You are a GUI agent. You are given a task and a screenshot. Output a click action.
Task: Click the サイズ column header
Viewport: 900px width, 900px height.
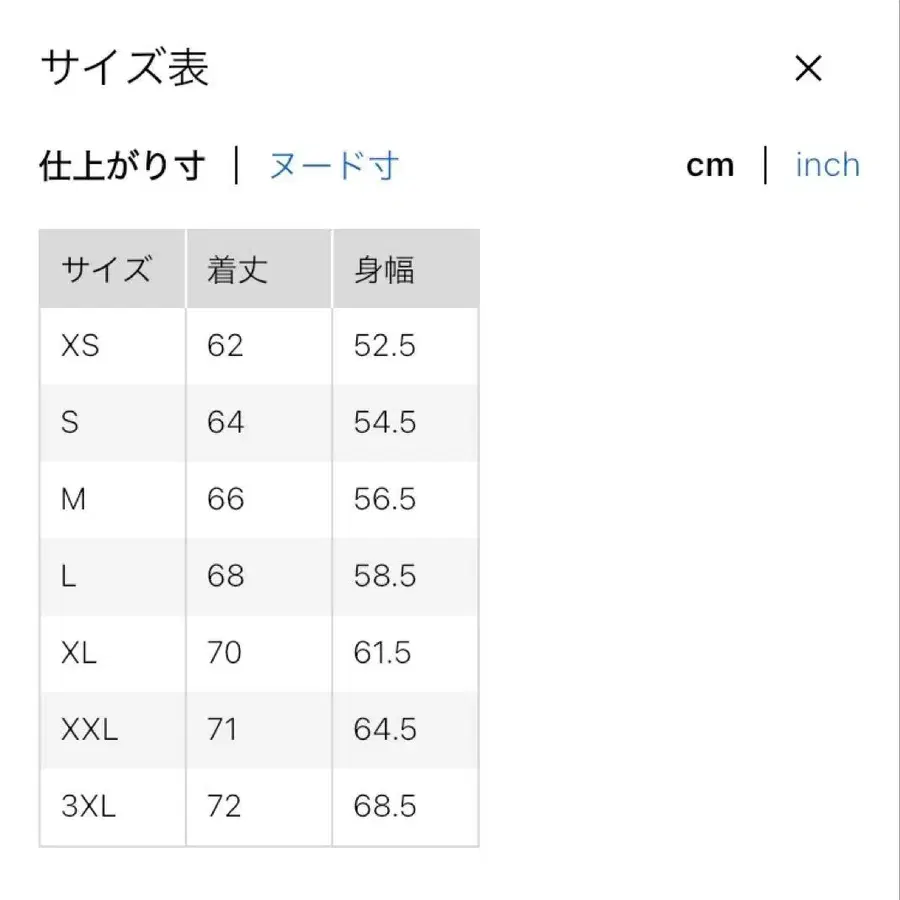click(x=108, y=268)
